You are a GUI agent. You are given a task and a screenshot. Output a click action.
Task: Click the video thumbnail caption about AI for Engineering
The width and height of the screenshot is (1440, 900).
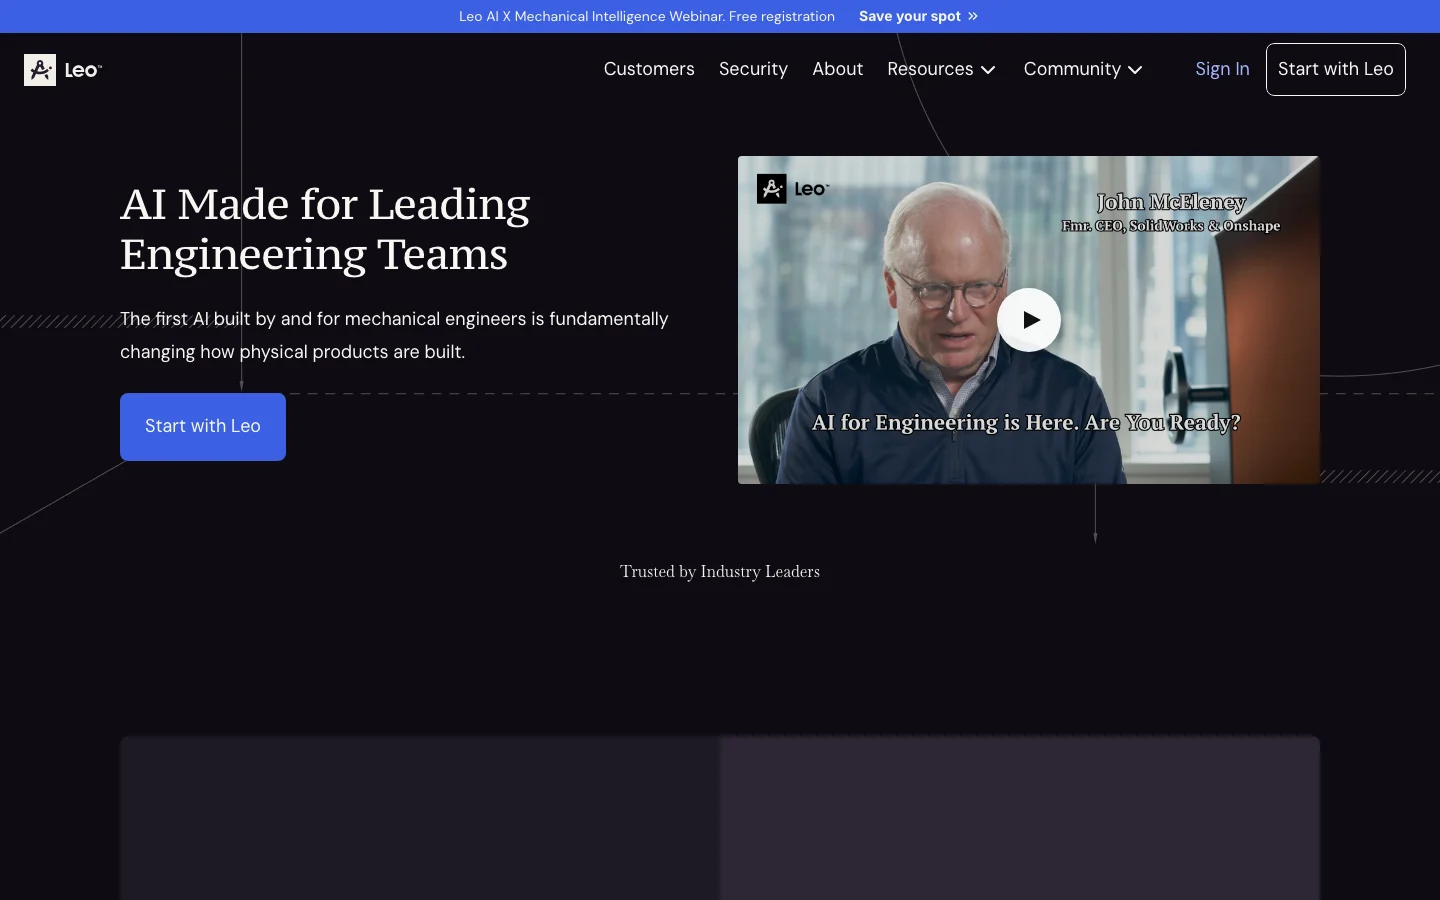tap(1026, 423)
